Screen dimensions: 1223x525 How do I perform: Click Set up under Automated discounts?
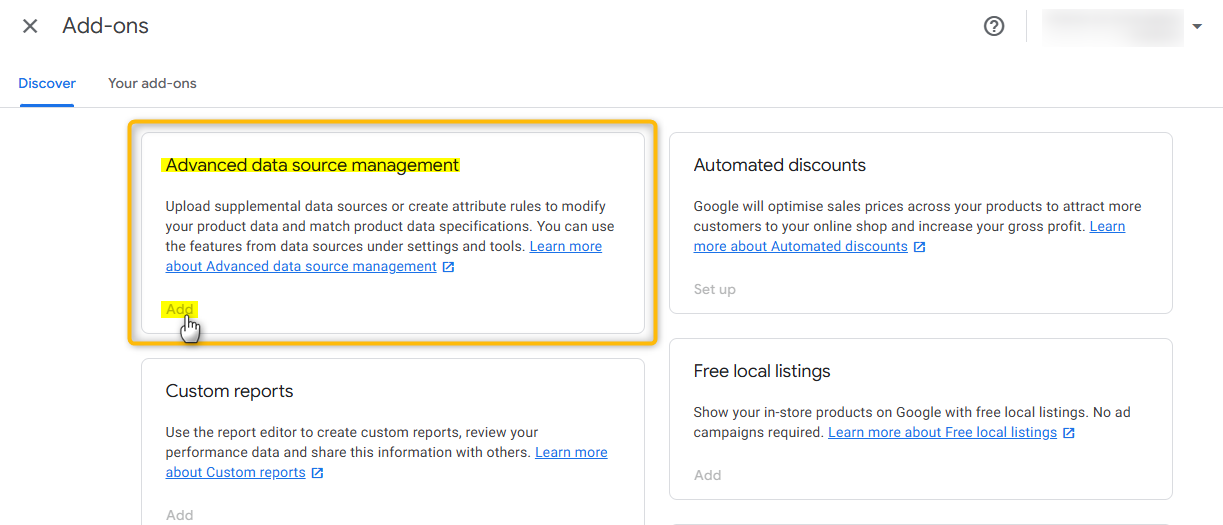(714, 289)
